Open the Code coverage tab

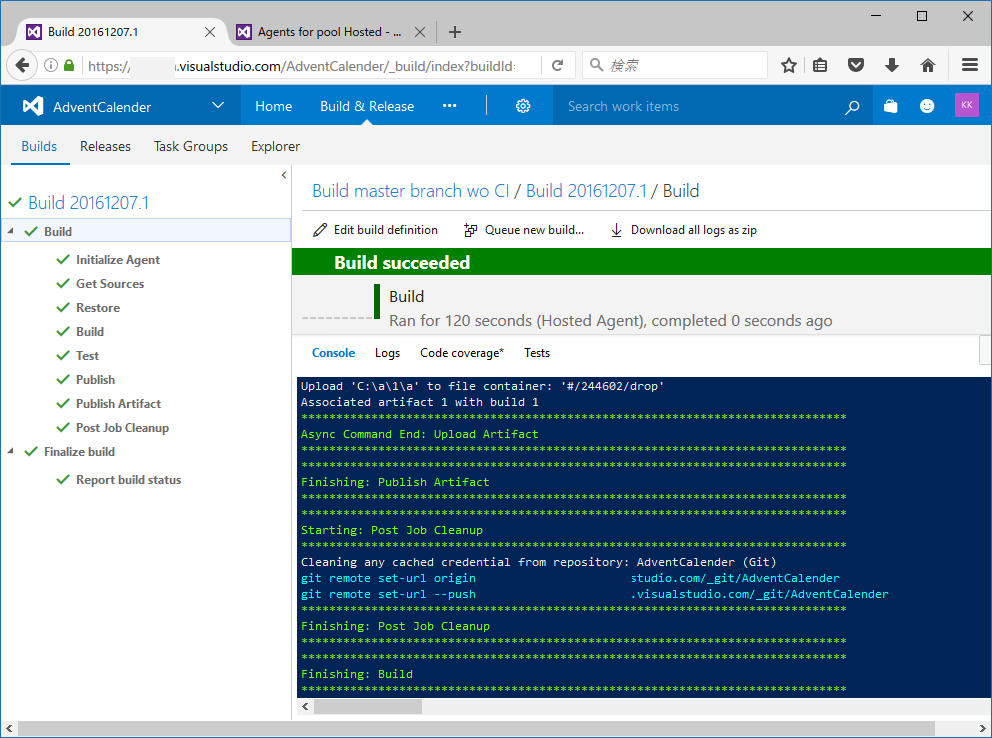[462, 353]
